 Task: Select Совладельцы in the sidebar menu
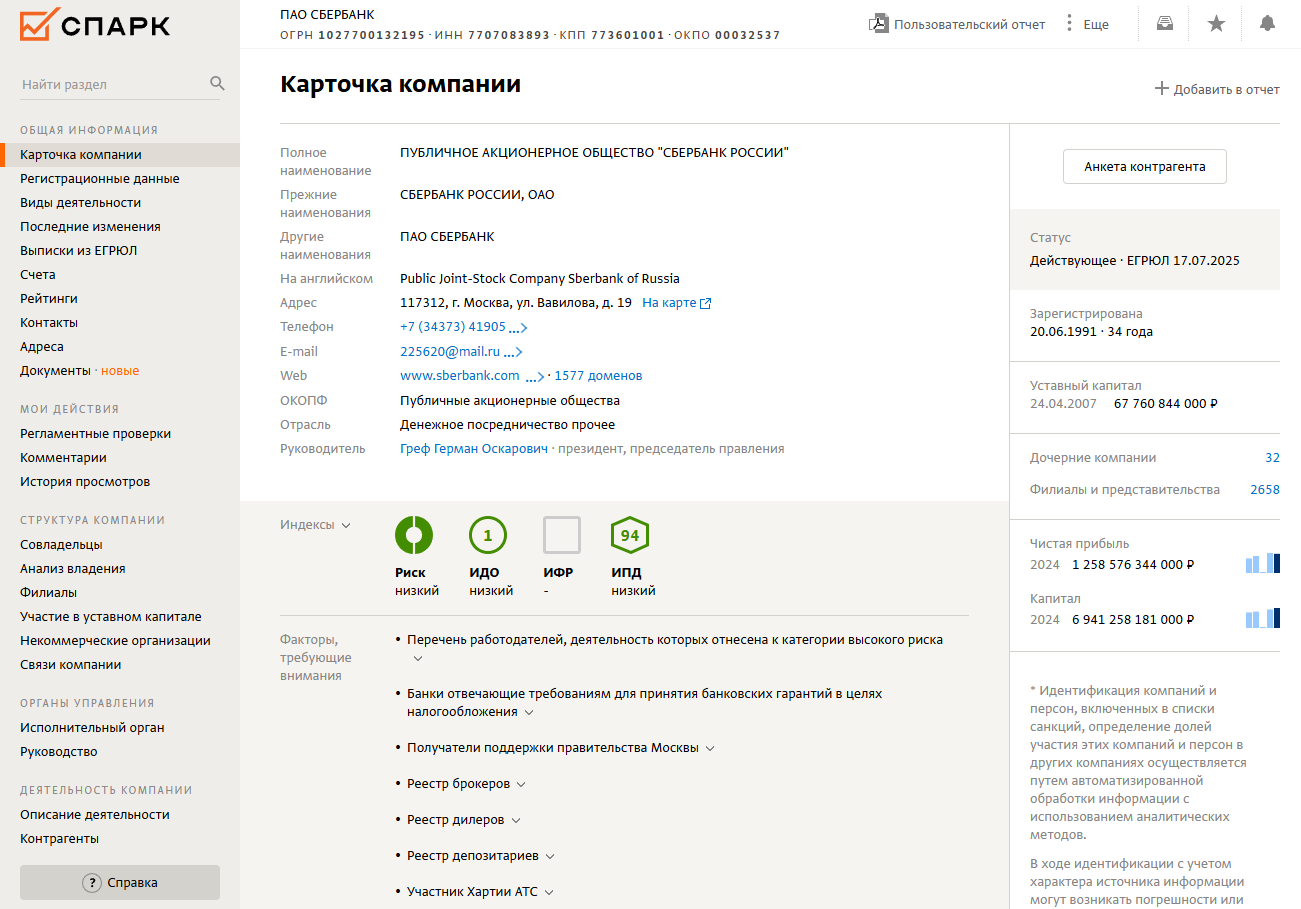(61, 545)
